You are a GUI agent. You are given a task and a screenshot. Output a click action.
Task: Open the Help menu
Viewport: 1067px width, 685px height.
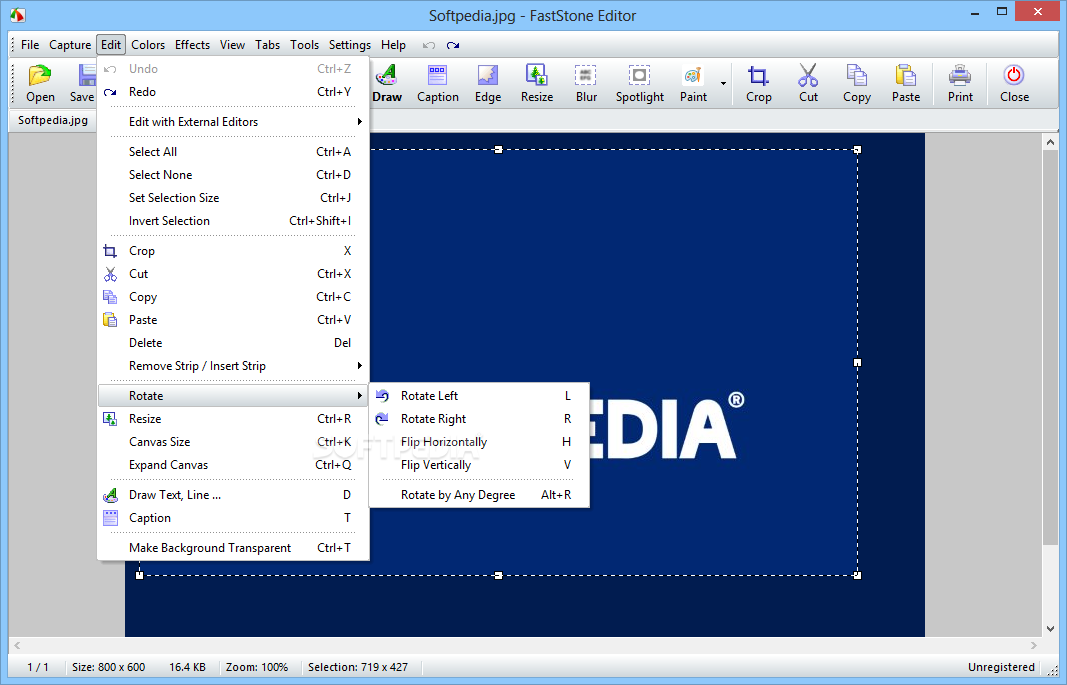click(x=393, y=45)
